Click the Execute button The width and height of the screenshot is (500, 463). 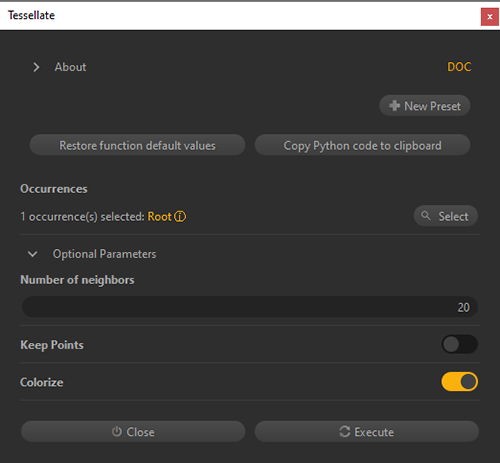click(x=367, y=432)
